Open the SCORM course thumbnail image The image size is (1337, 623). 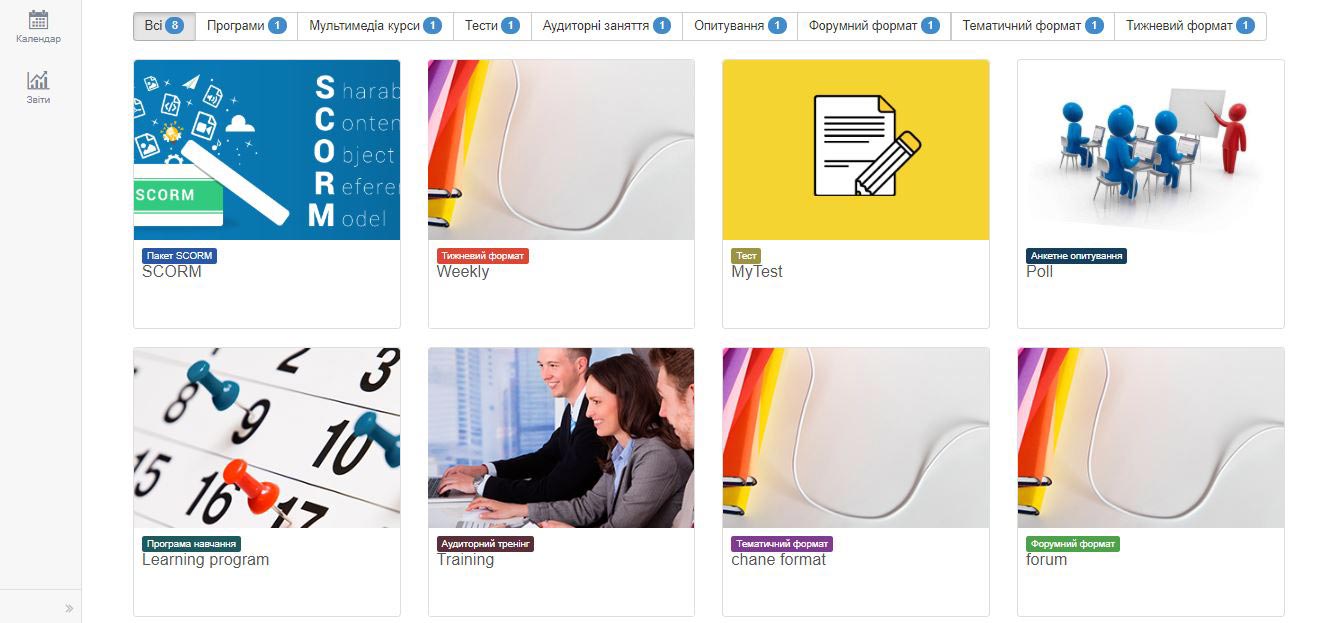tap(267, 150)
